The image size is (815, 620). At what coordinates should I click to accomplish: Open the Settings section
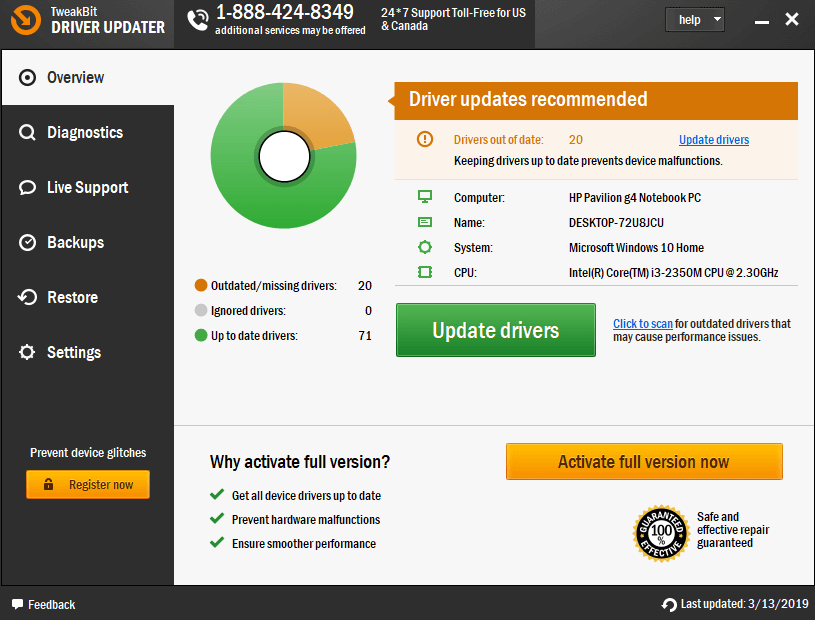click(x=88, y=352)
